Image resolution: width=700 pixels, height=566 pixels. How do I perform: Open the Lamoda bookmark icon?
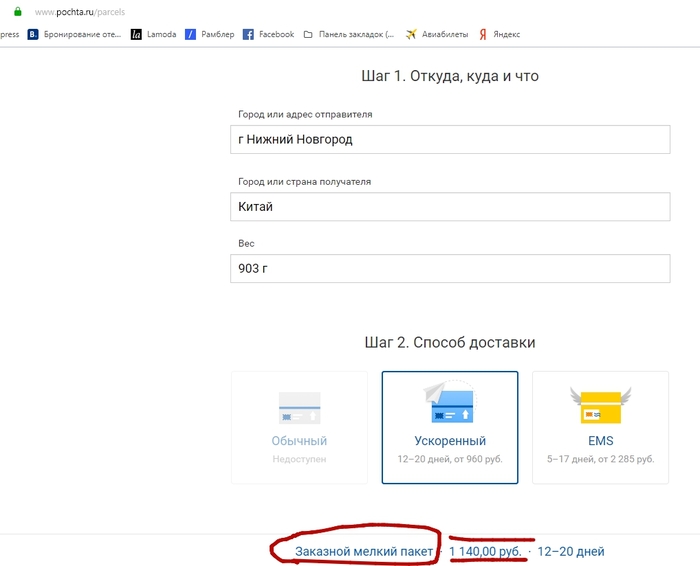[x=136, y=34]
